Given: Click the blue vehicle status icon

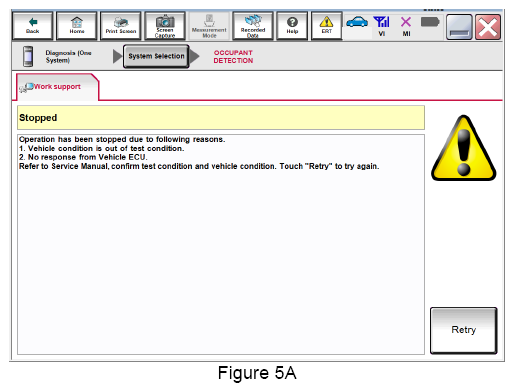Looking at the screenshot, I should [357, 23].
